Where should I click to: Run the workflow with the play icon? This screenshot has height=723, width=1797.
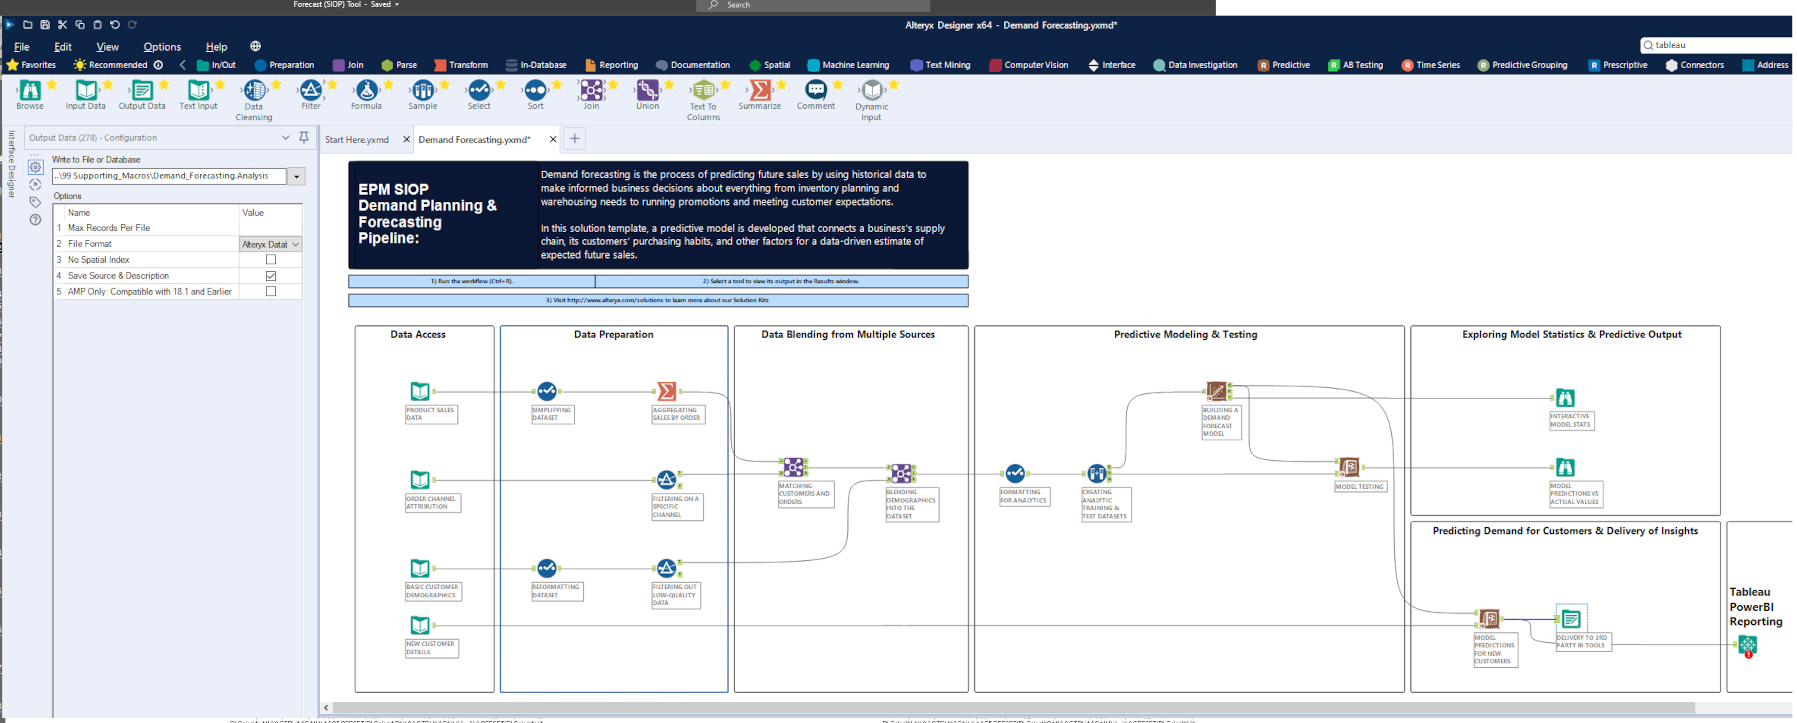pos(9,24)
